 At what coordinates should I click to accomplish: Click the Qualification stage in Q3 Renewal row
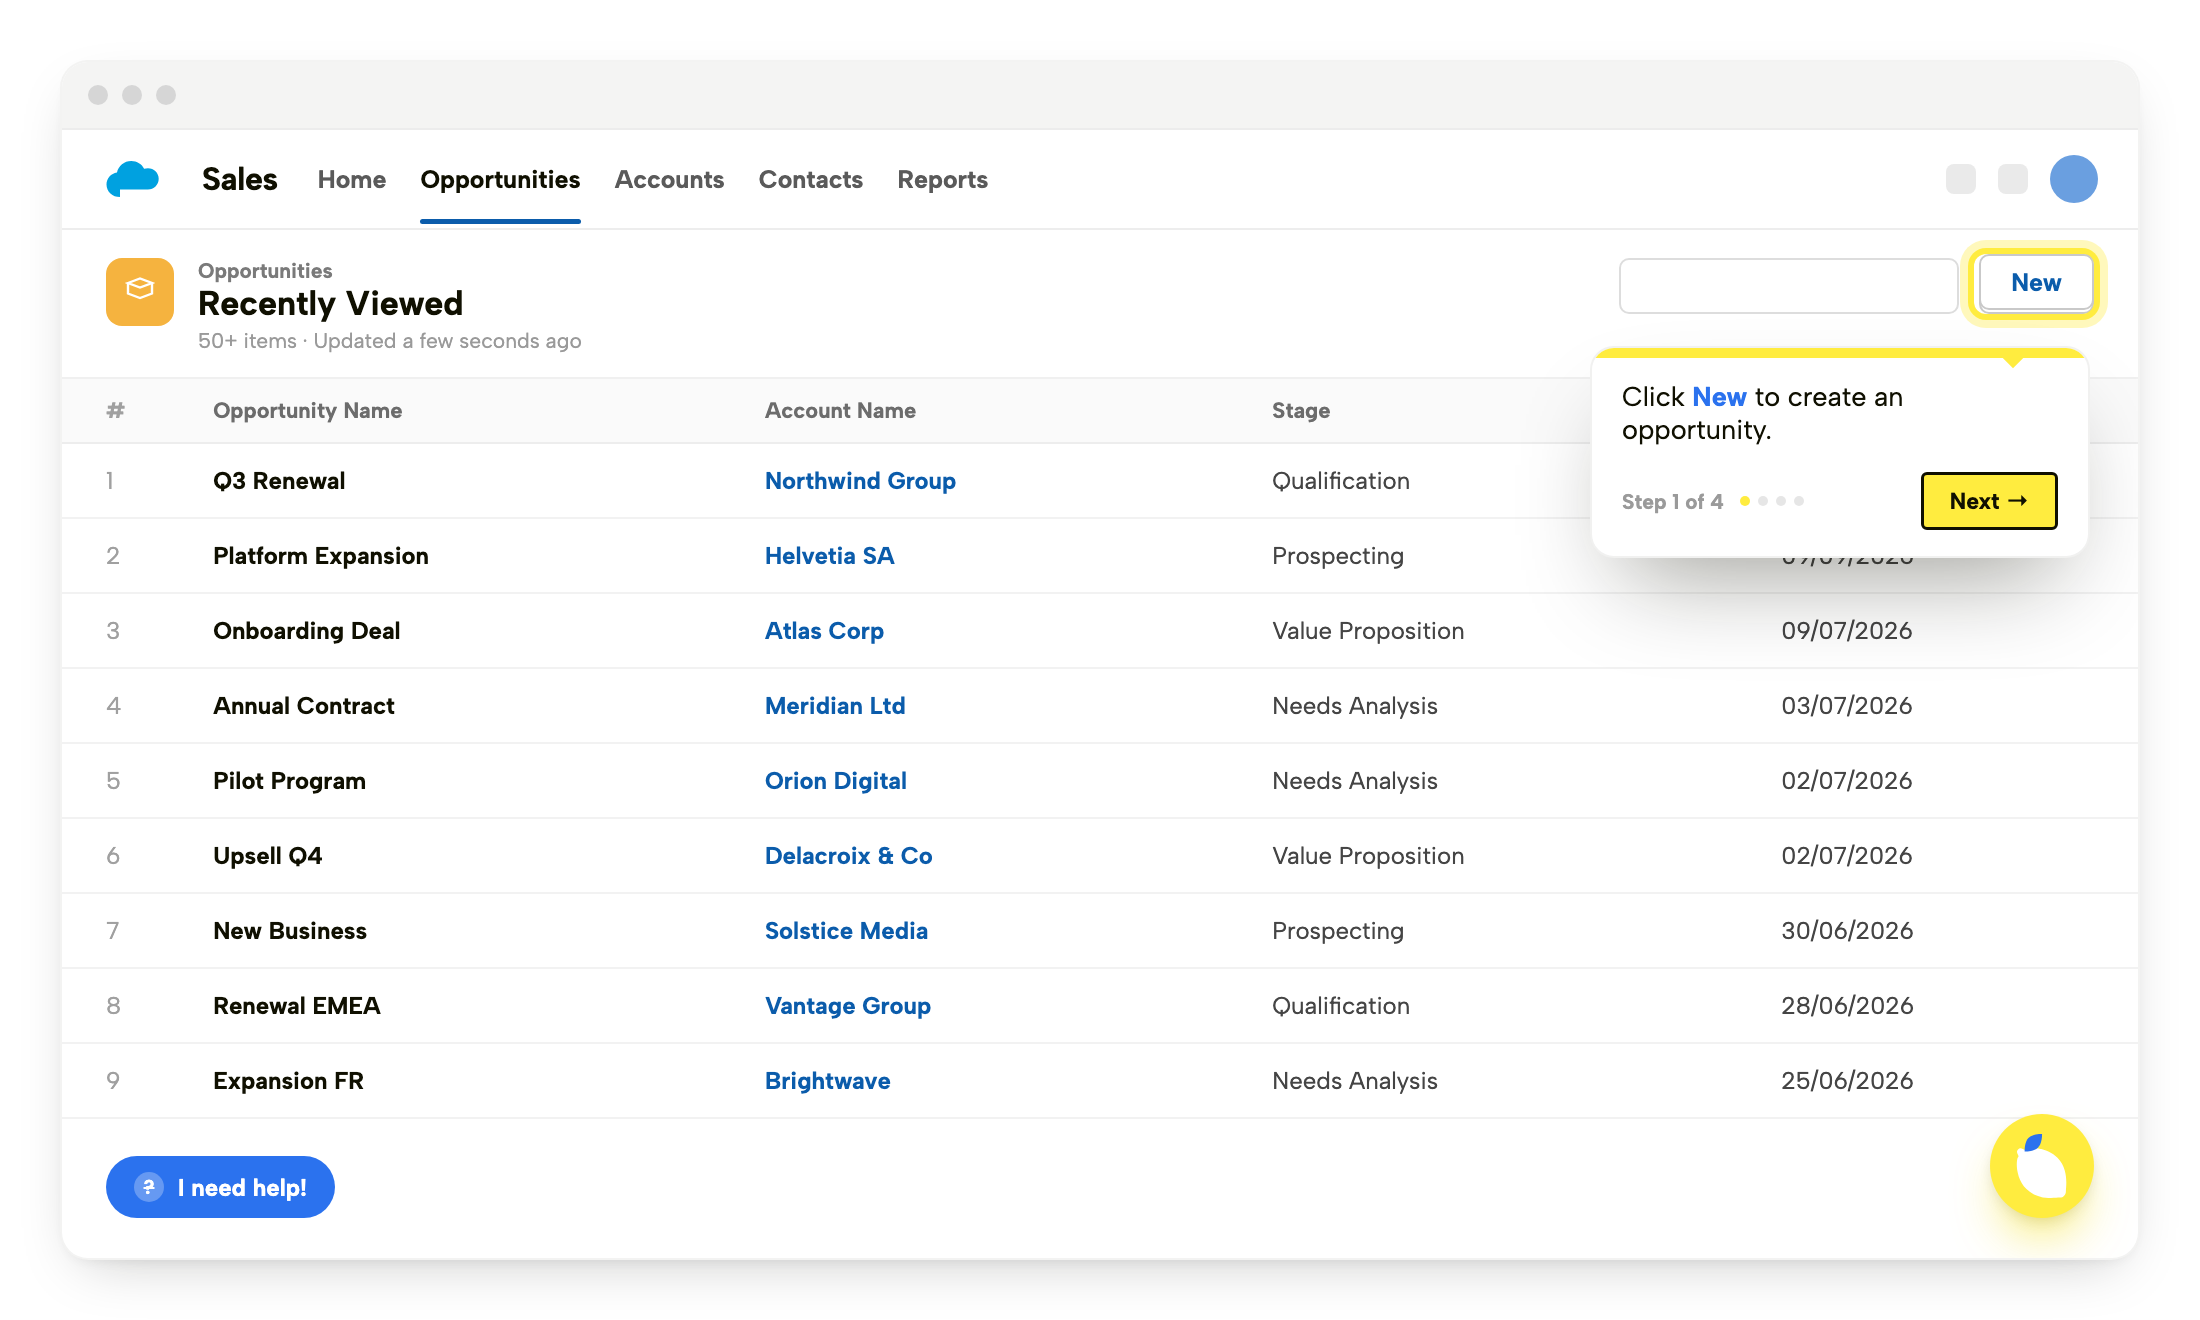point(1341,481)
